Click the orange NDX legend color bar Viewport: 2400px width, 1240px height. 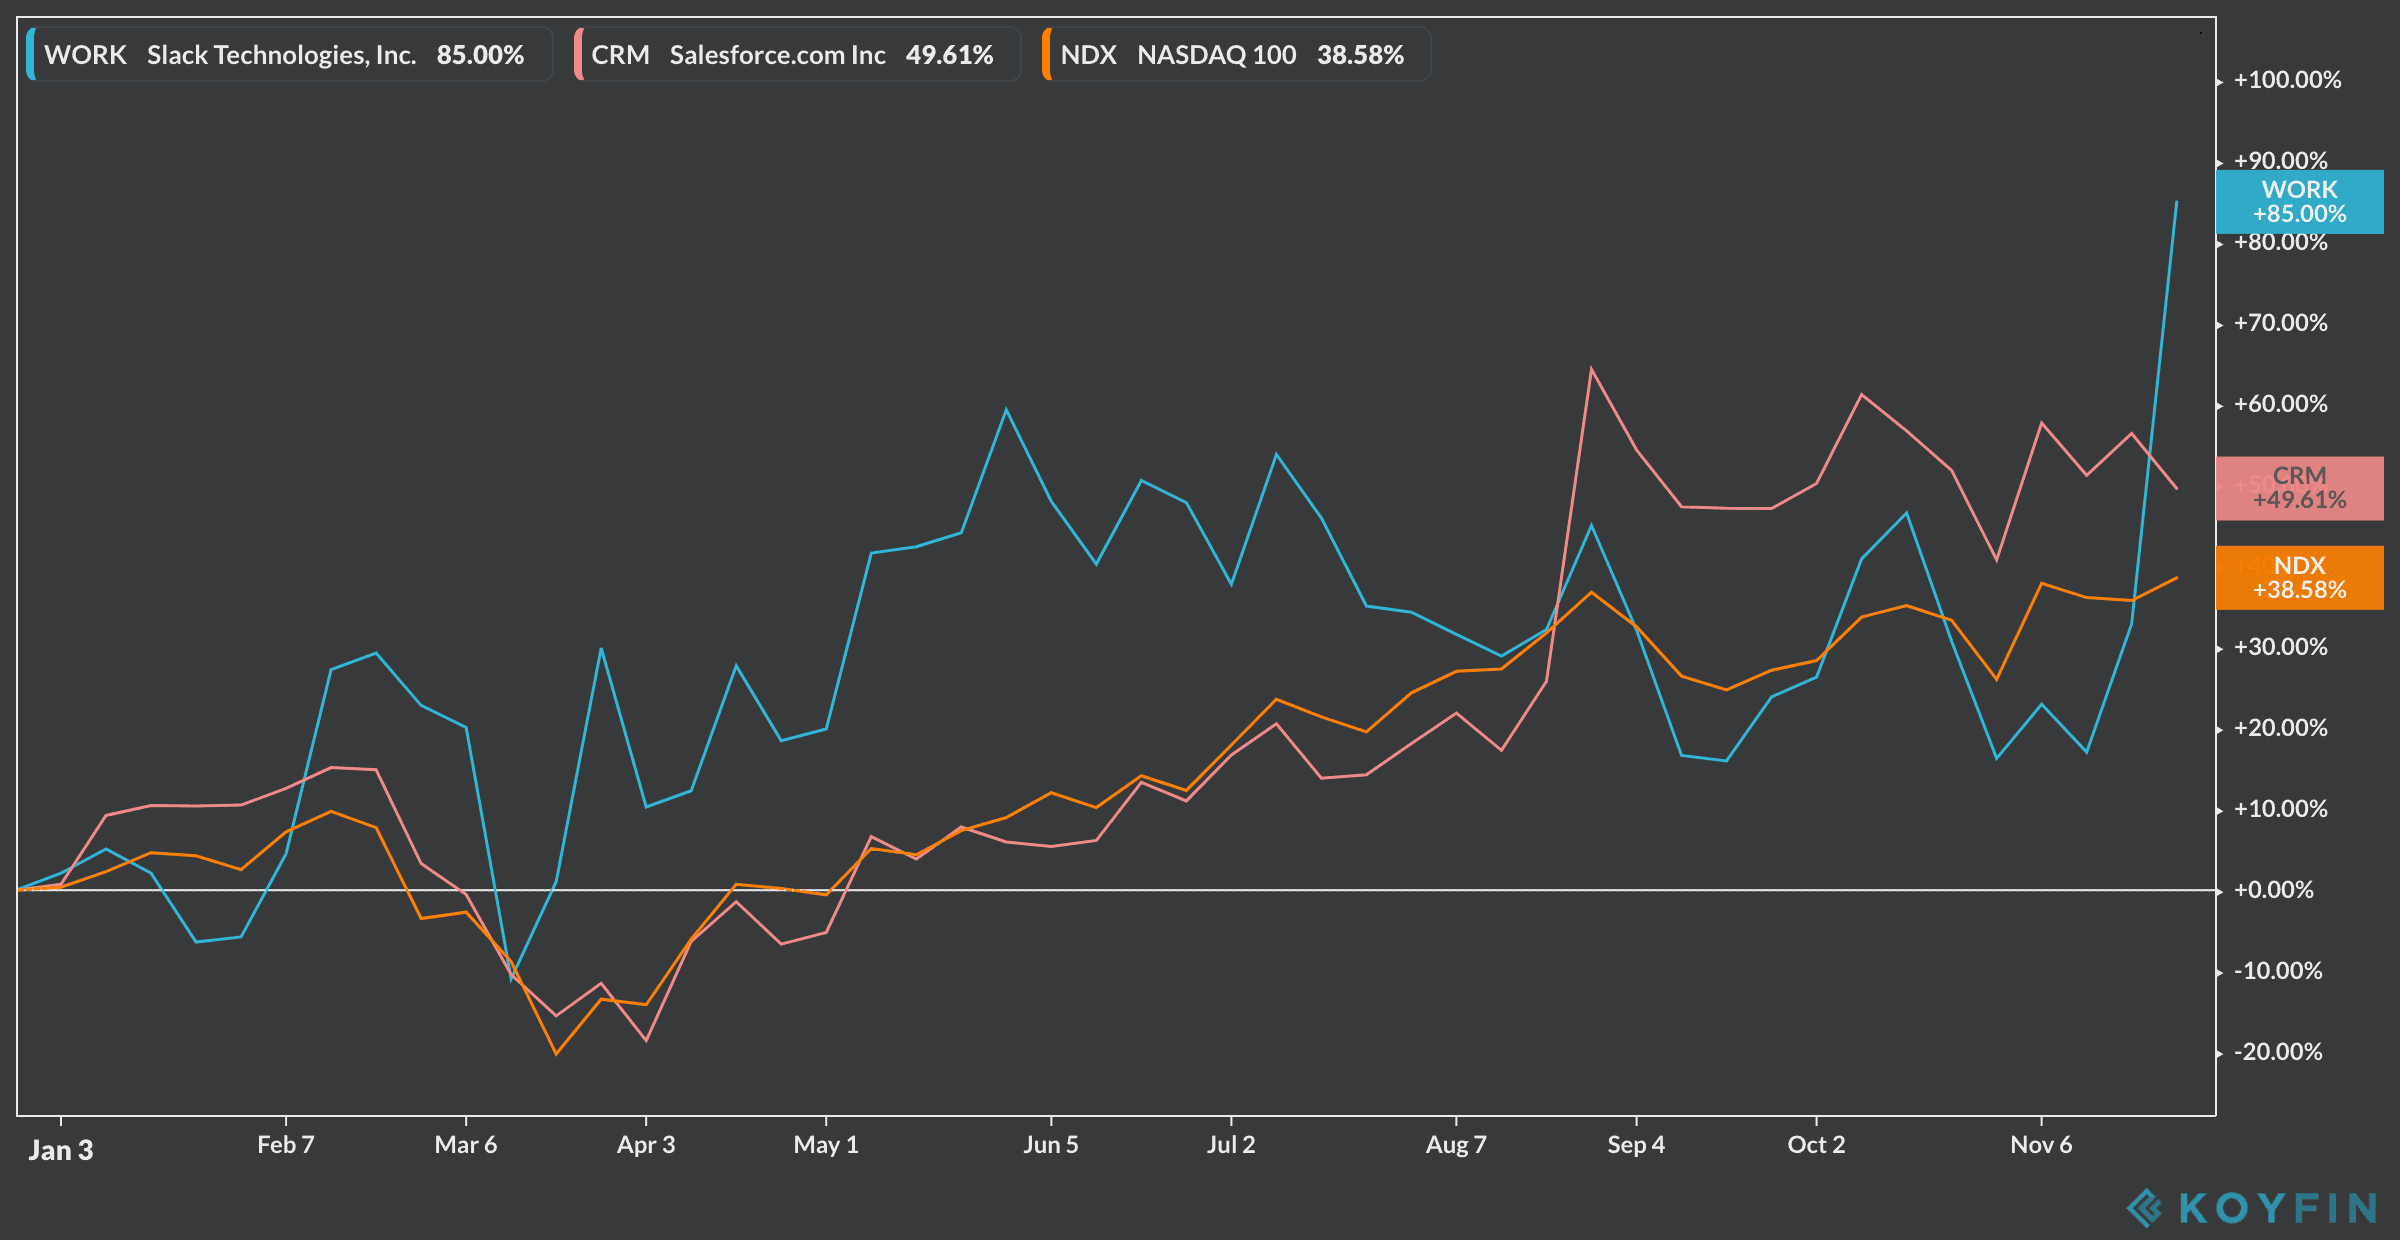(x=1047, y=55)
